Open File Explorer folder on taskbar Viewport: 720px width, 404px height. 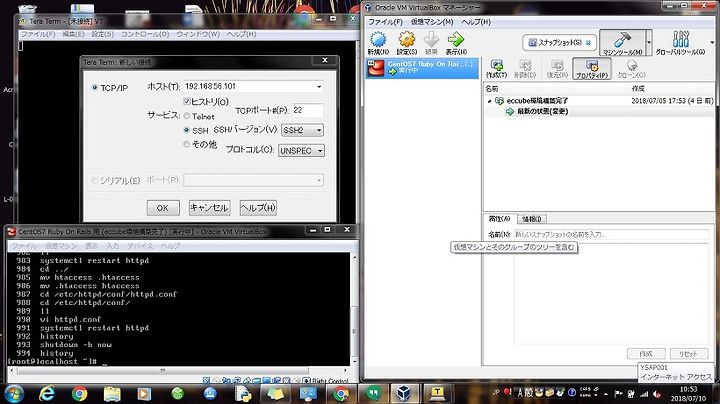pyautogui.click(x=112, y=394)
